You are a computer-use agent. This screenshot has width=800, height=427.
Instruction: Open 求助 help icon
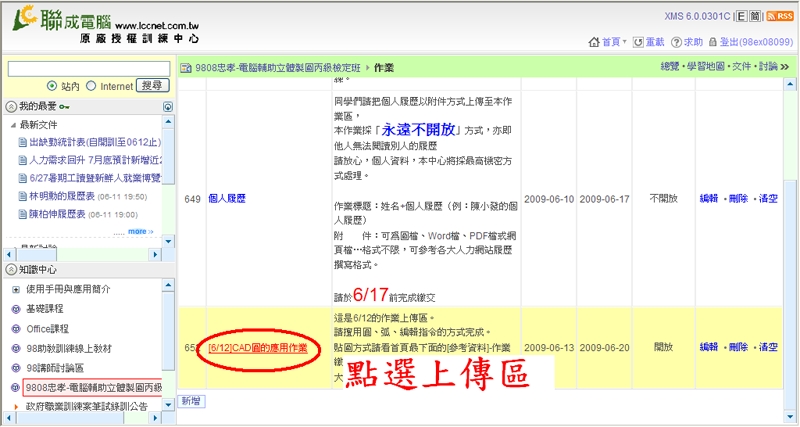[x=675, y=42]
